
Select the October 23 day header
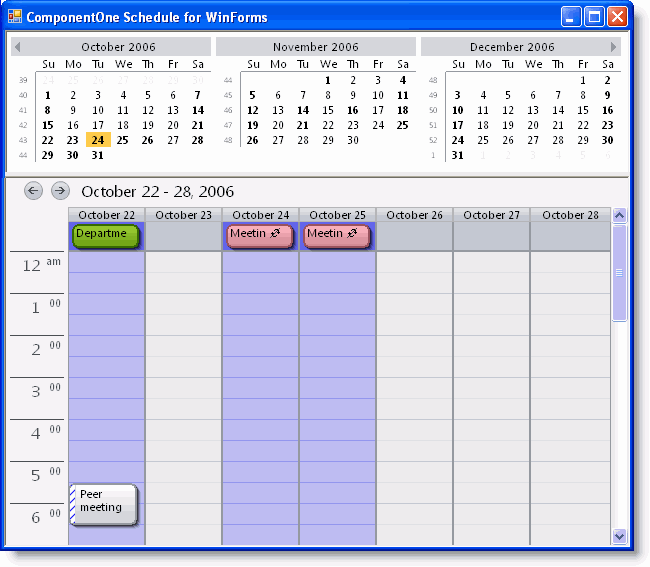point(183,215)
